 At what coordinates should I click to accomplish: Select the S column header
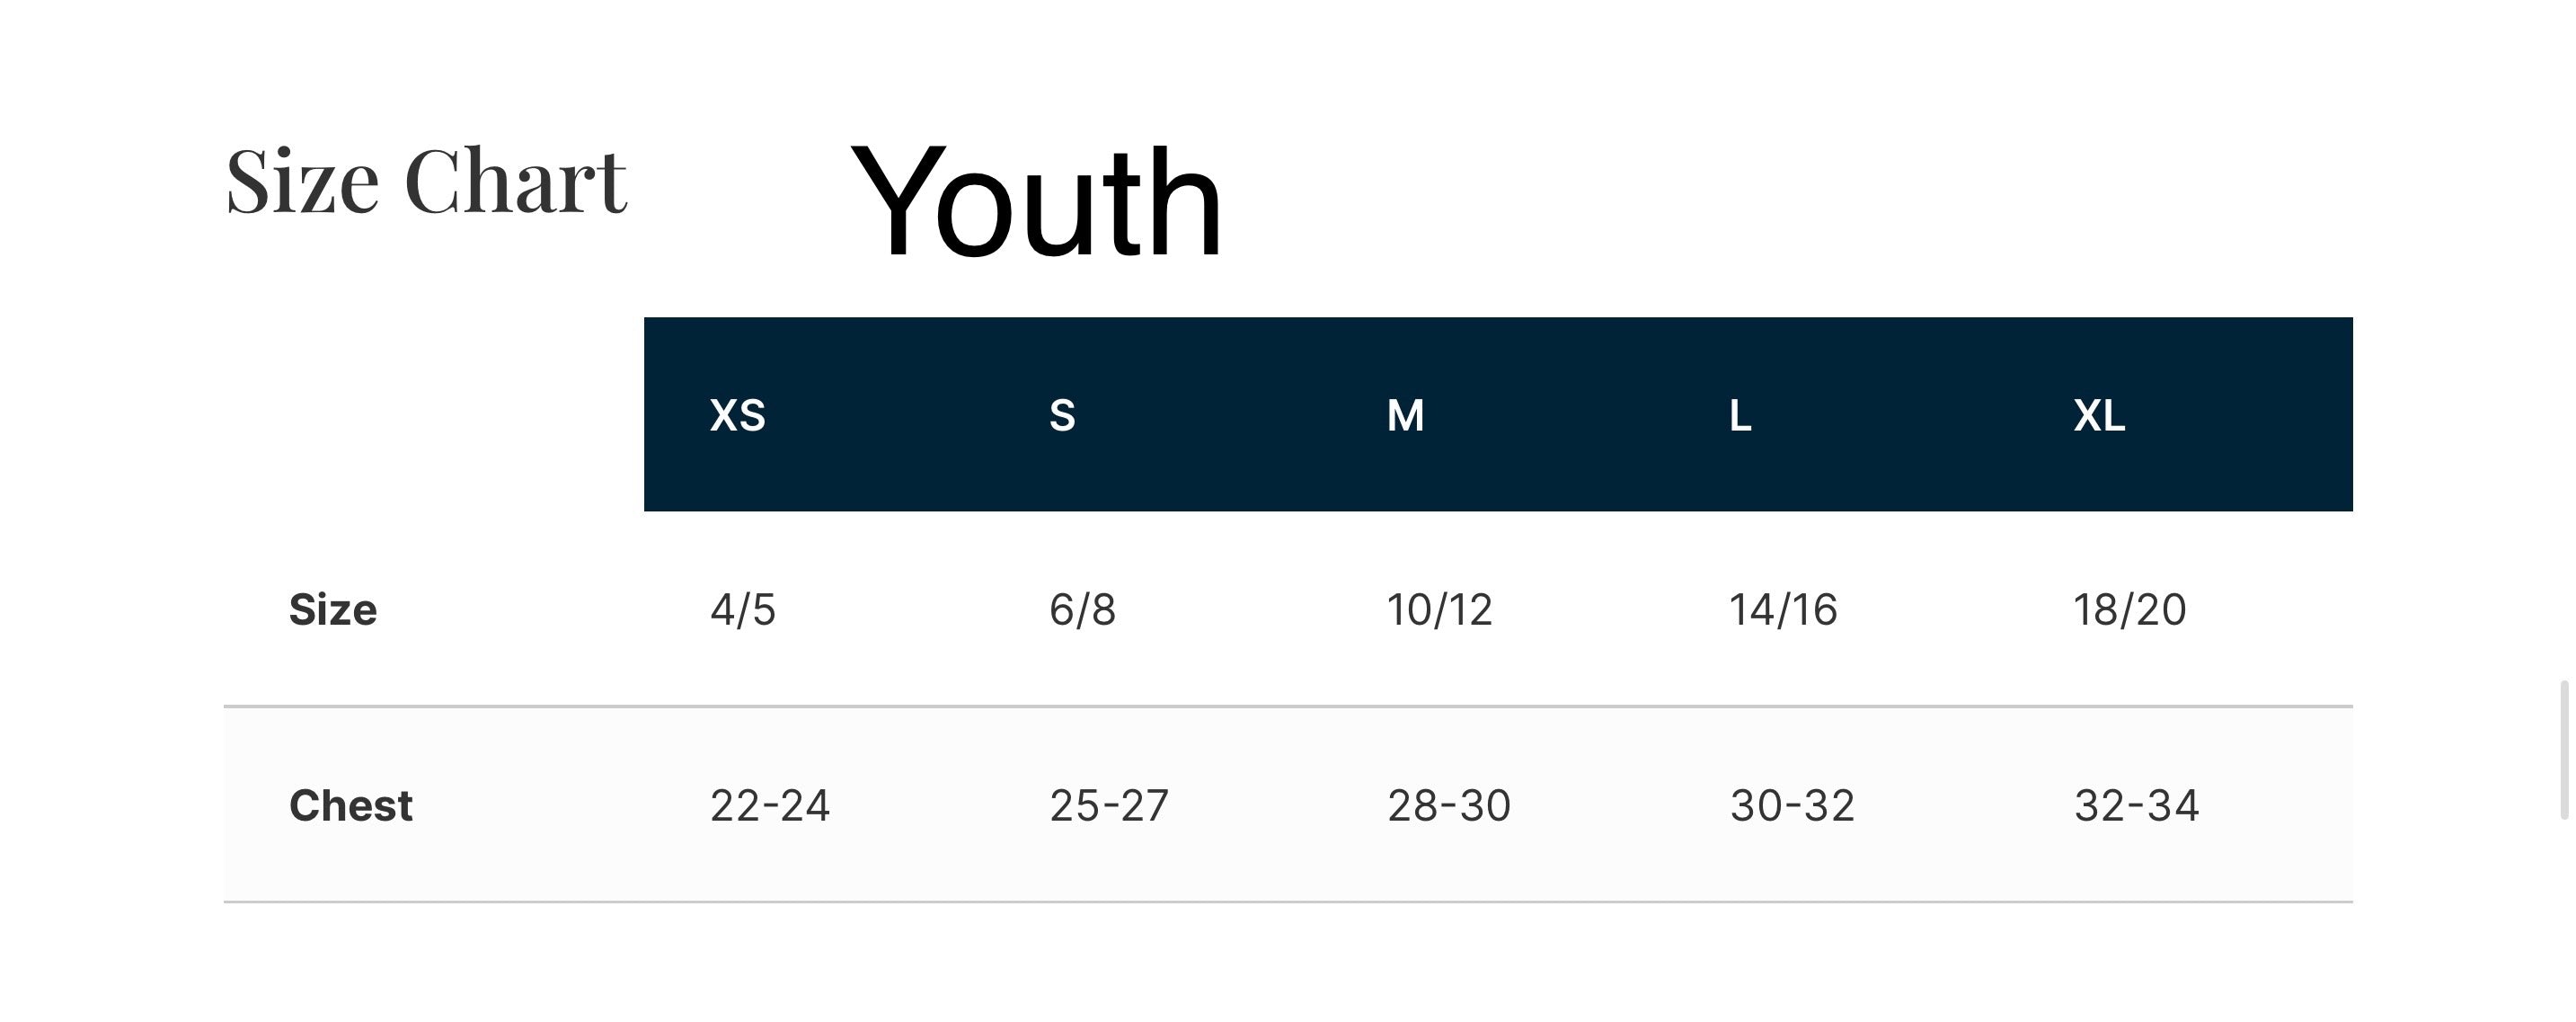1062,415
